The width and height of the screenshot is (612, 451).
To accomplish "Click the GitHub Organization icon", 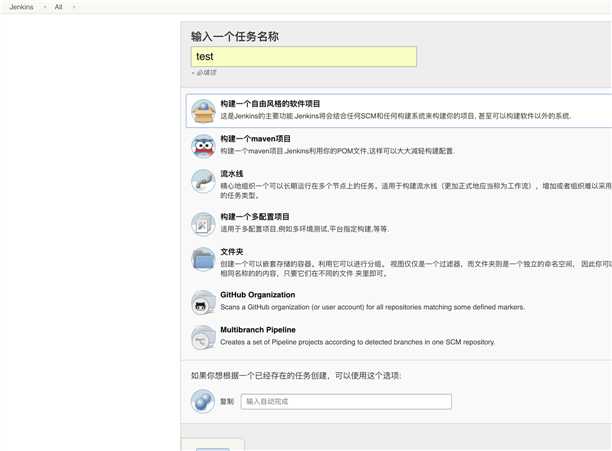I will 203,302.
